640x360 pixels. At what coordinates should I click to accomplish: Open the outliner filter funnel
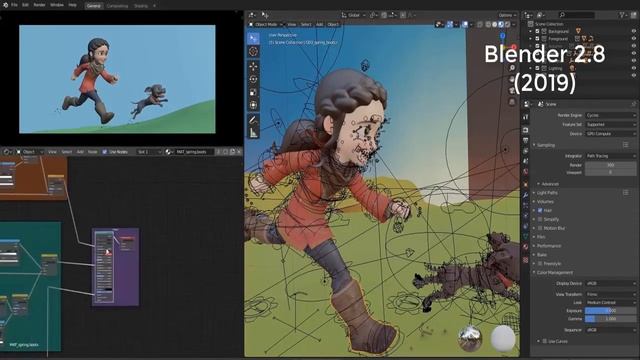[622, 15]
